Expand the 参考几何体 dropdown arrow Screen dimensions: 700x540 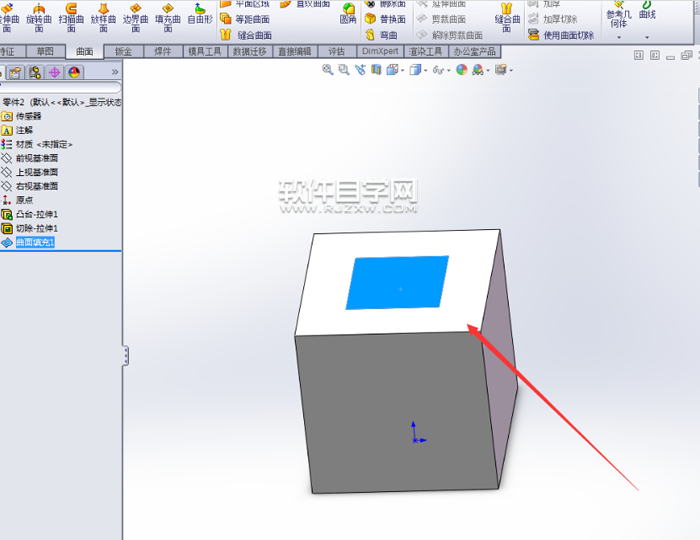click(619, 37)
